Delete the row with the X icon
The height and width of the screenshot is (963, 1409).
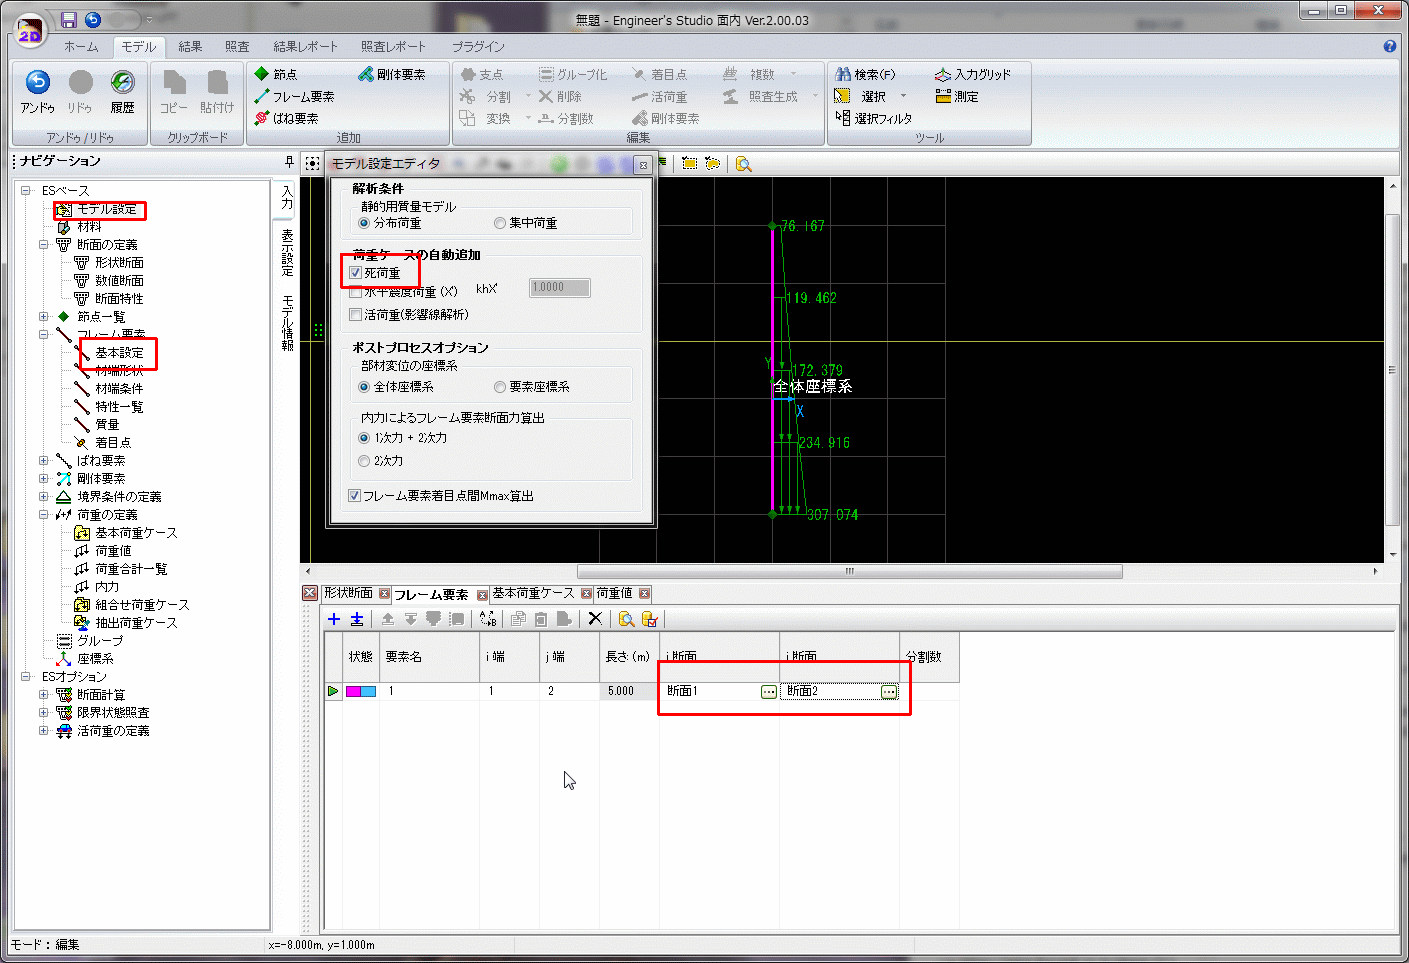[595, 619]
